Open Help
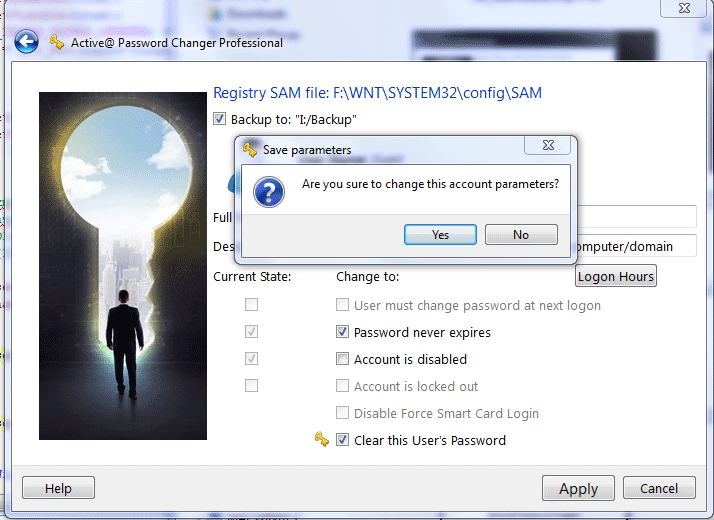Screen dimensions: 714x520 click(x=58, y=488)
